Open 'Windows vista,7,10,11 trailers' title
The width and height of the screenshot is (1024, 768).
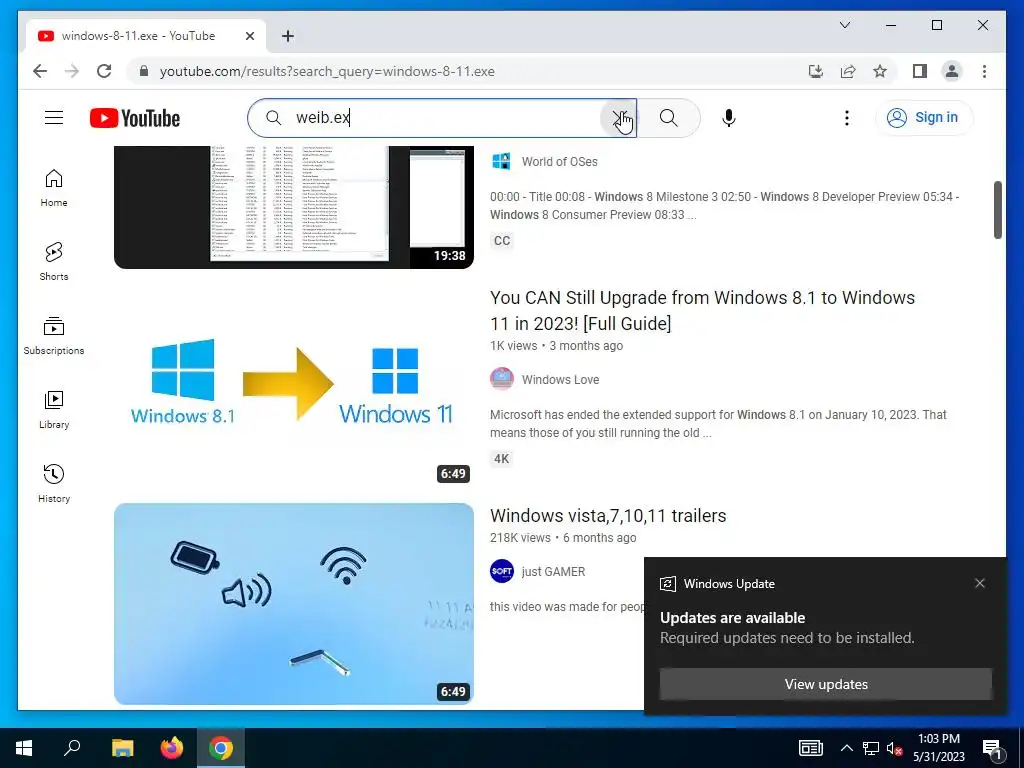[x=608, y=516]
